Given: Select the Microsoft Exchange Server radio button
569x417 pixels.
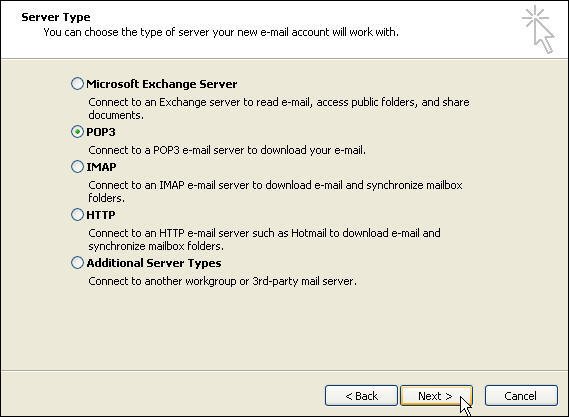Looking at the screenshot, I should [x=77, y=84].
